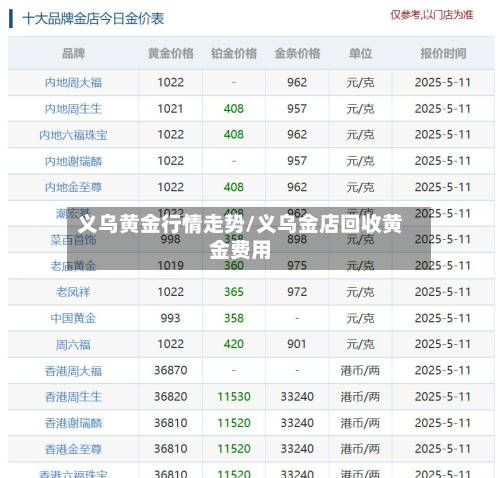The image size is (500, 478).
Task: Click the 品牌 column header
Action: tap(73, 53)
